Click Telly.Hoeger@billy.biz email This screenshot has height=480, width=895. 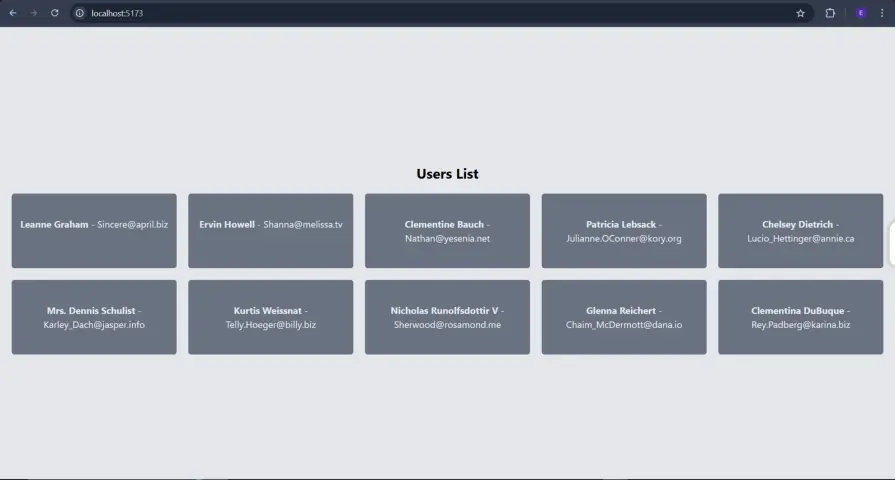click(271, 325)
